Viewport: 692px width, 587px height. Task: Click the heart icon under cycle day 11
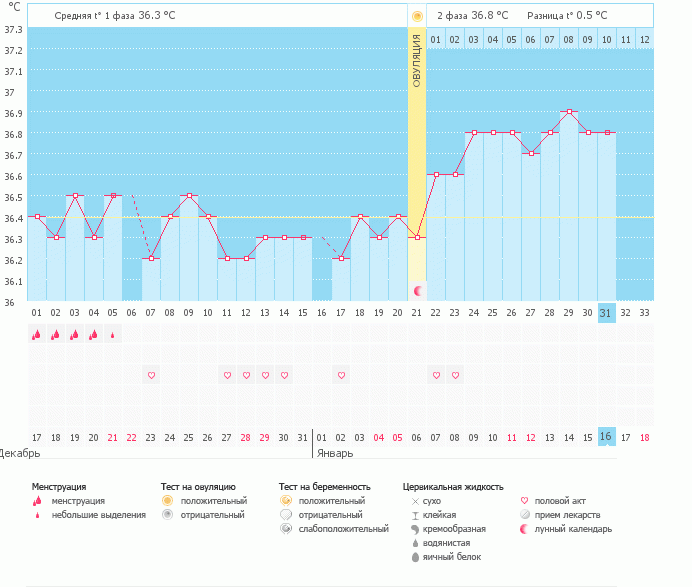pos(227,375)
